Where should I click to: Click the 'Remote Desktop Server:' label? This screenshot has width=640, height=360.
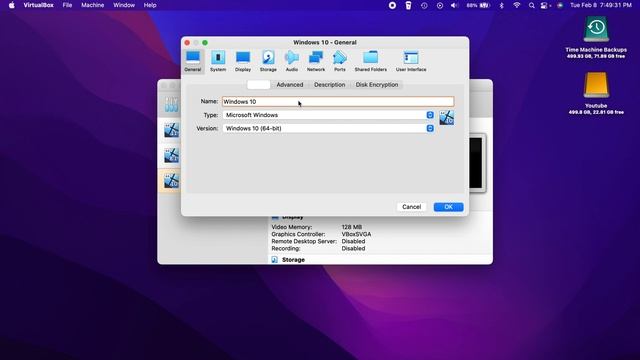[304, 241]
